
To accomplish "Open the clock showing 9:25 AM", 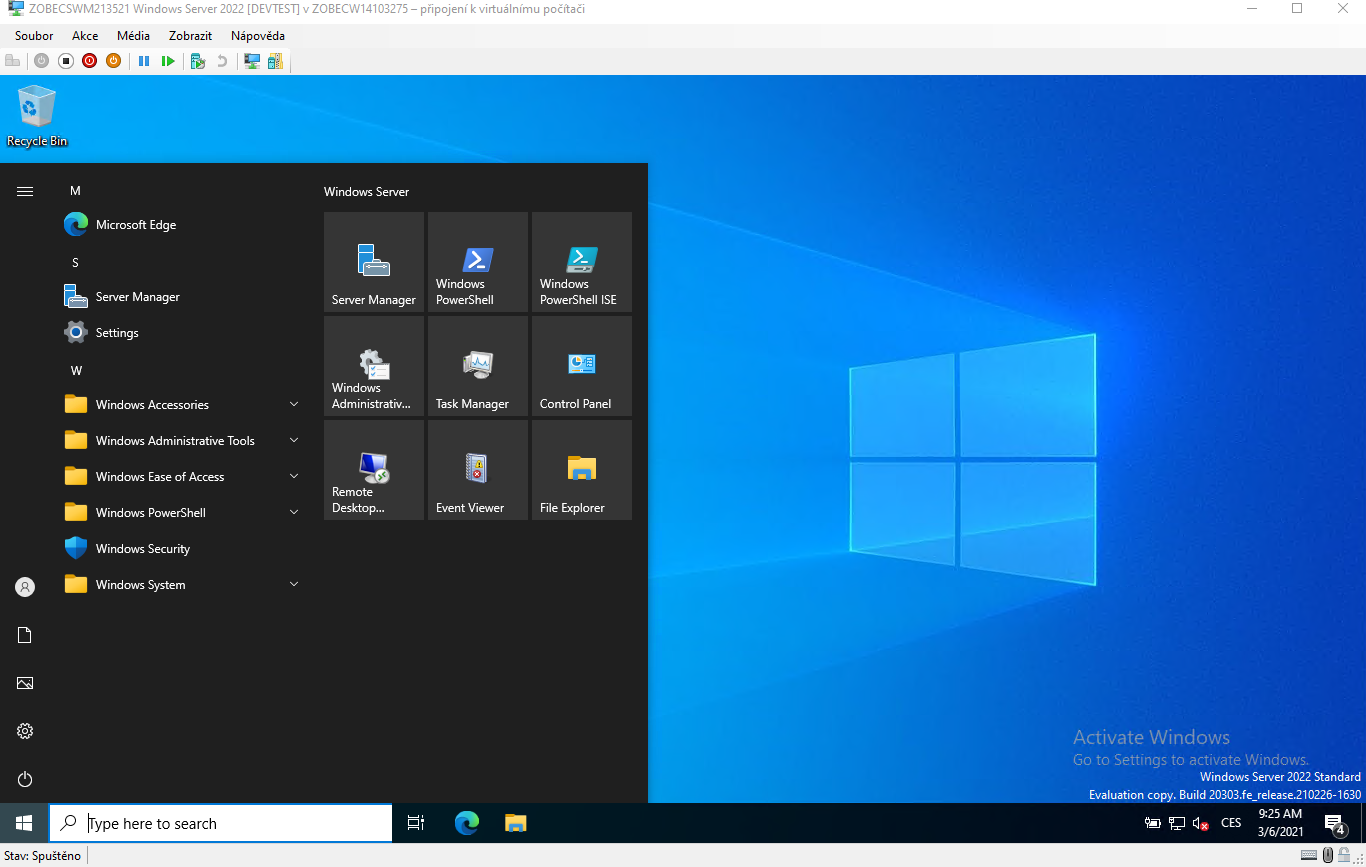I will point(1280,823).
